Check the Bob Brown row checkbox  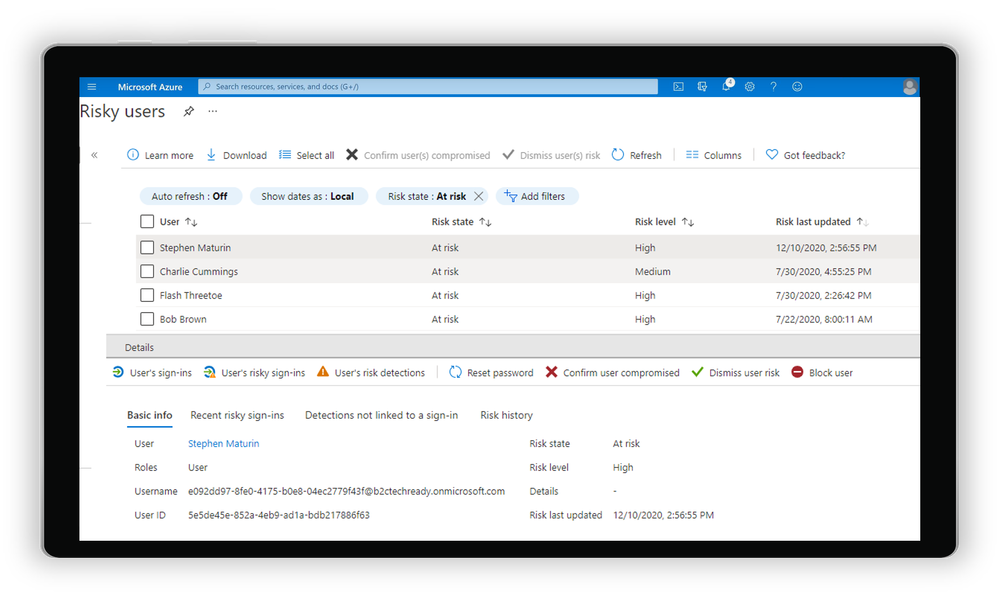[x=147, y=319]
